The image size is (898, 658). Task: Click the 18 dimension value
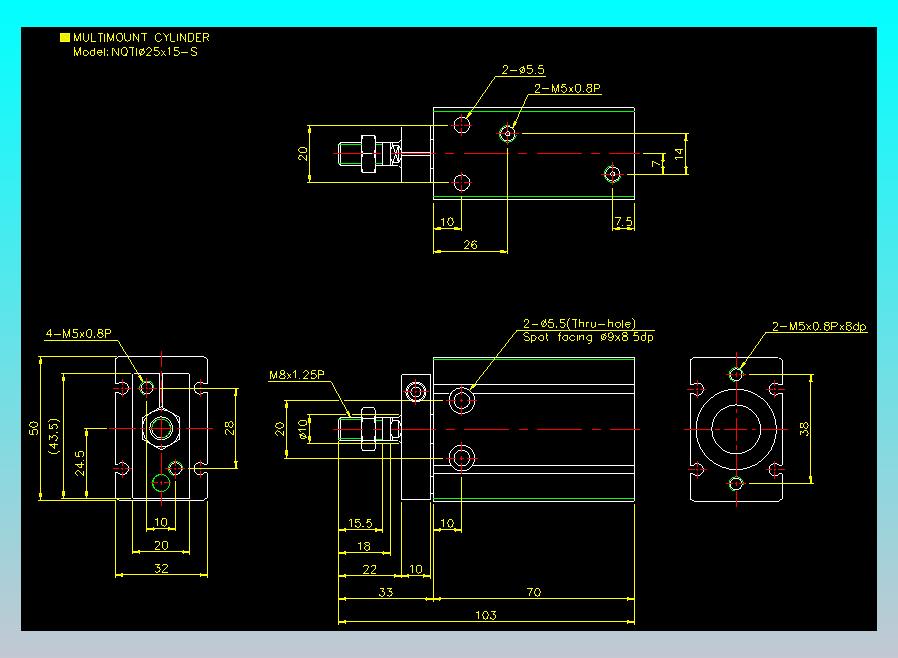point(364,546)
